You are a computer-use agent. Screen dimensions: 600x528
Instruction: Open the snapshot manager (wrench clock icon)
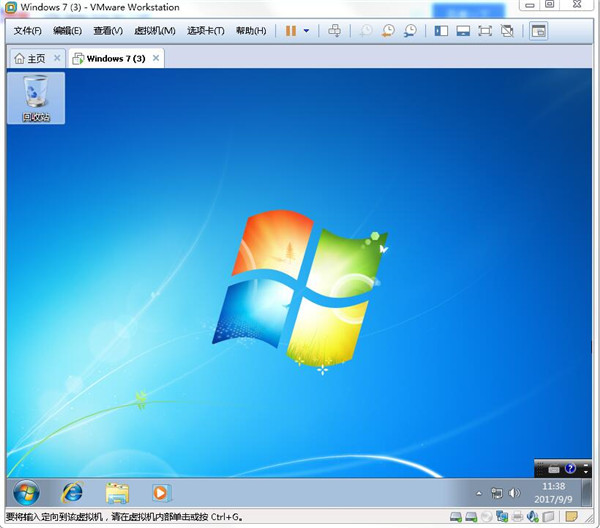[410, 31]
